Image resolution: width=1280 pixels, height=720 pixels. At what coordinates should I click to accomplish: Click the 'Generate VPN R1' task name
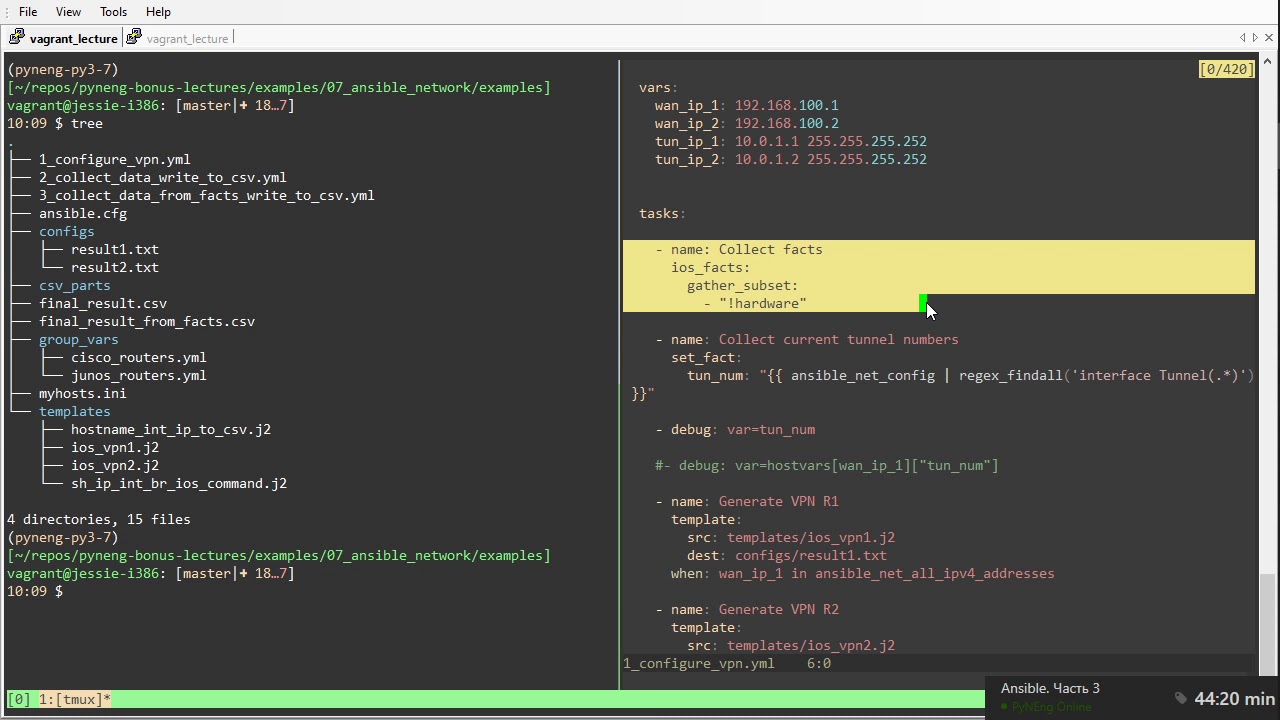(779, 501)
